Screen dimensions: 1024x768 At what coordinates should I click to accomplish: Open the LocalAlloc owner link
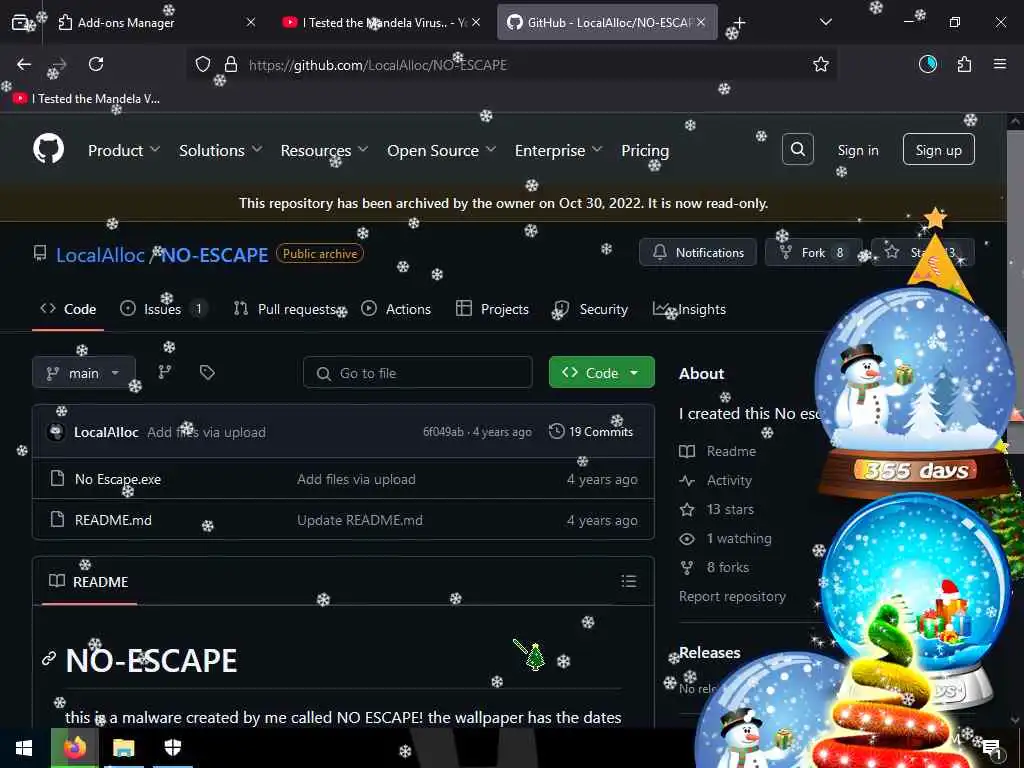point(100,255)
